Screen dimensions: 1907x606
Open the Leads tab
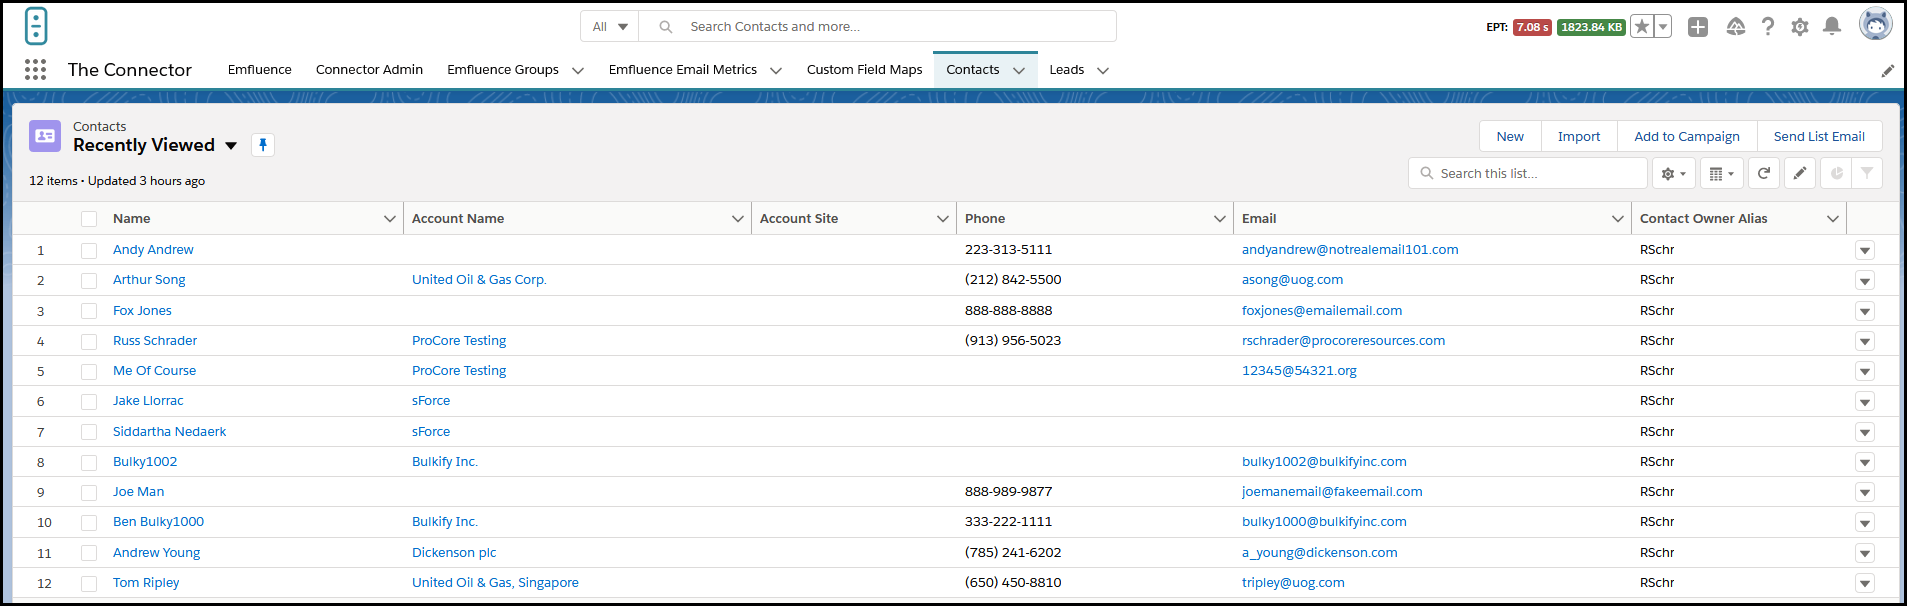coord(1067,70)
